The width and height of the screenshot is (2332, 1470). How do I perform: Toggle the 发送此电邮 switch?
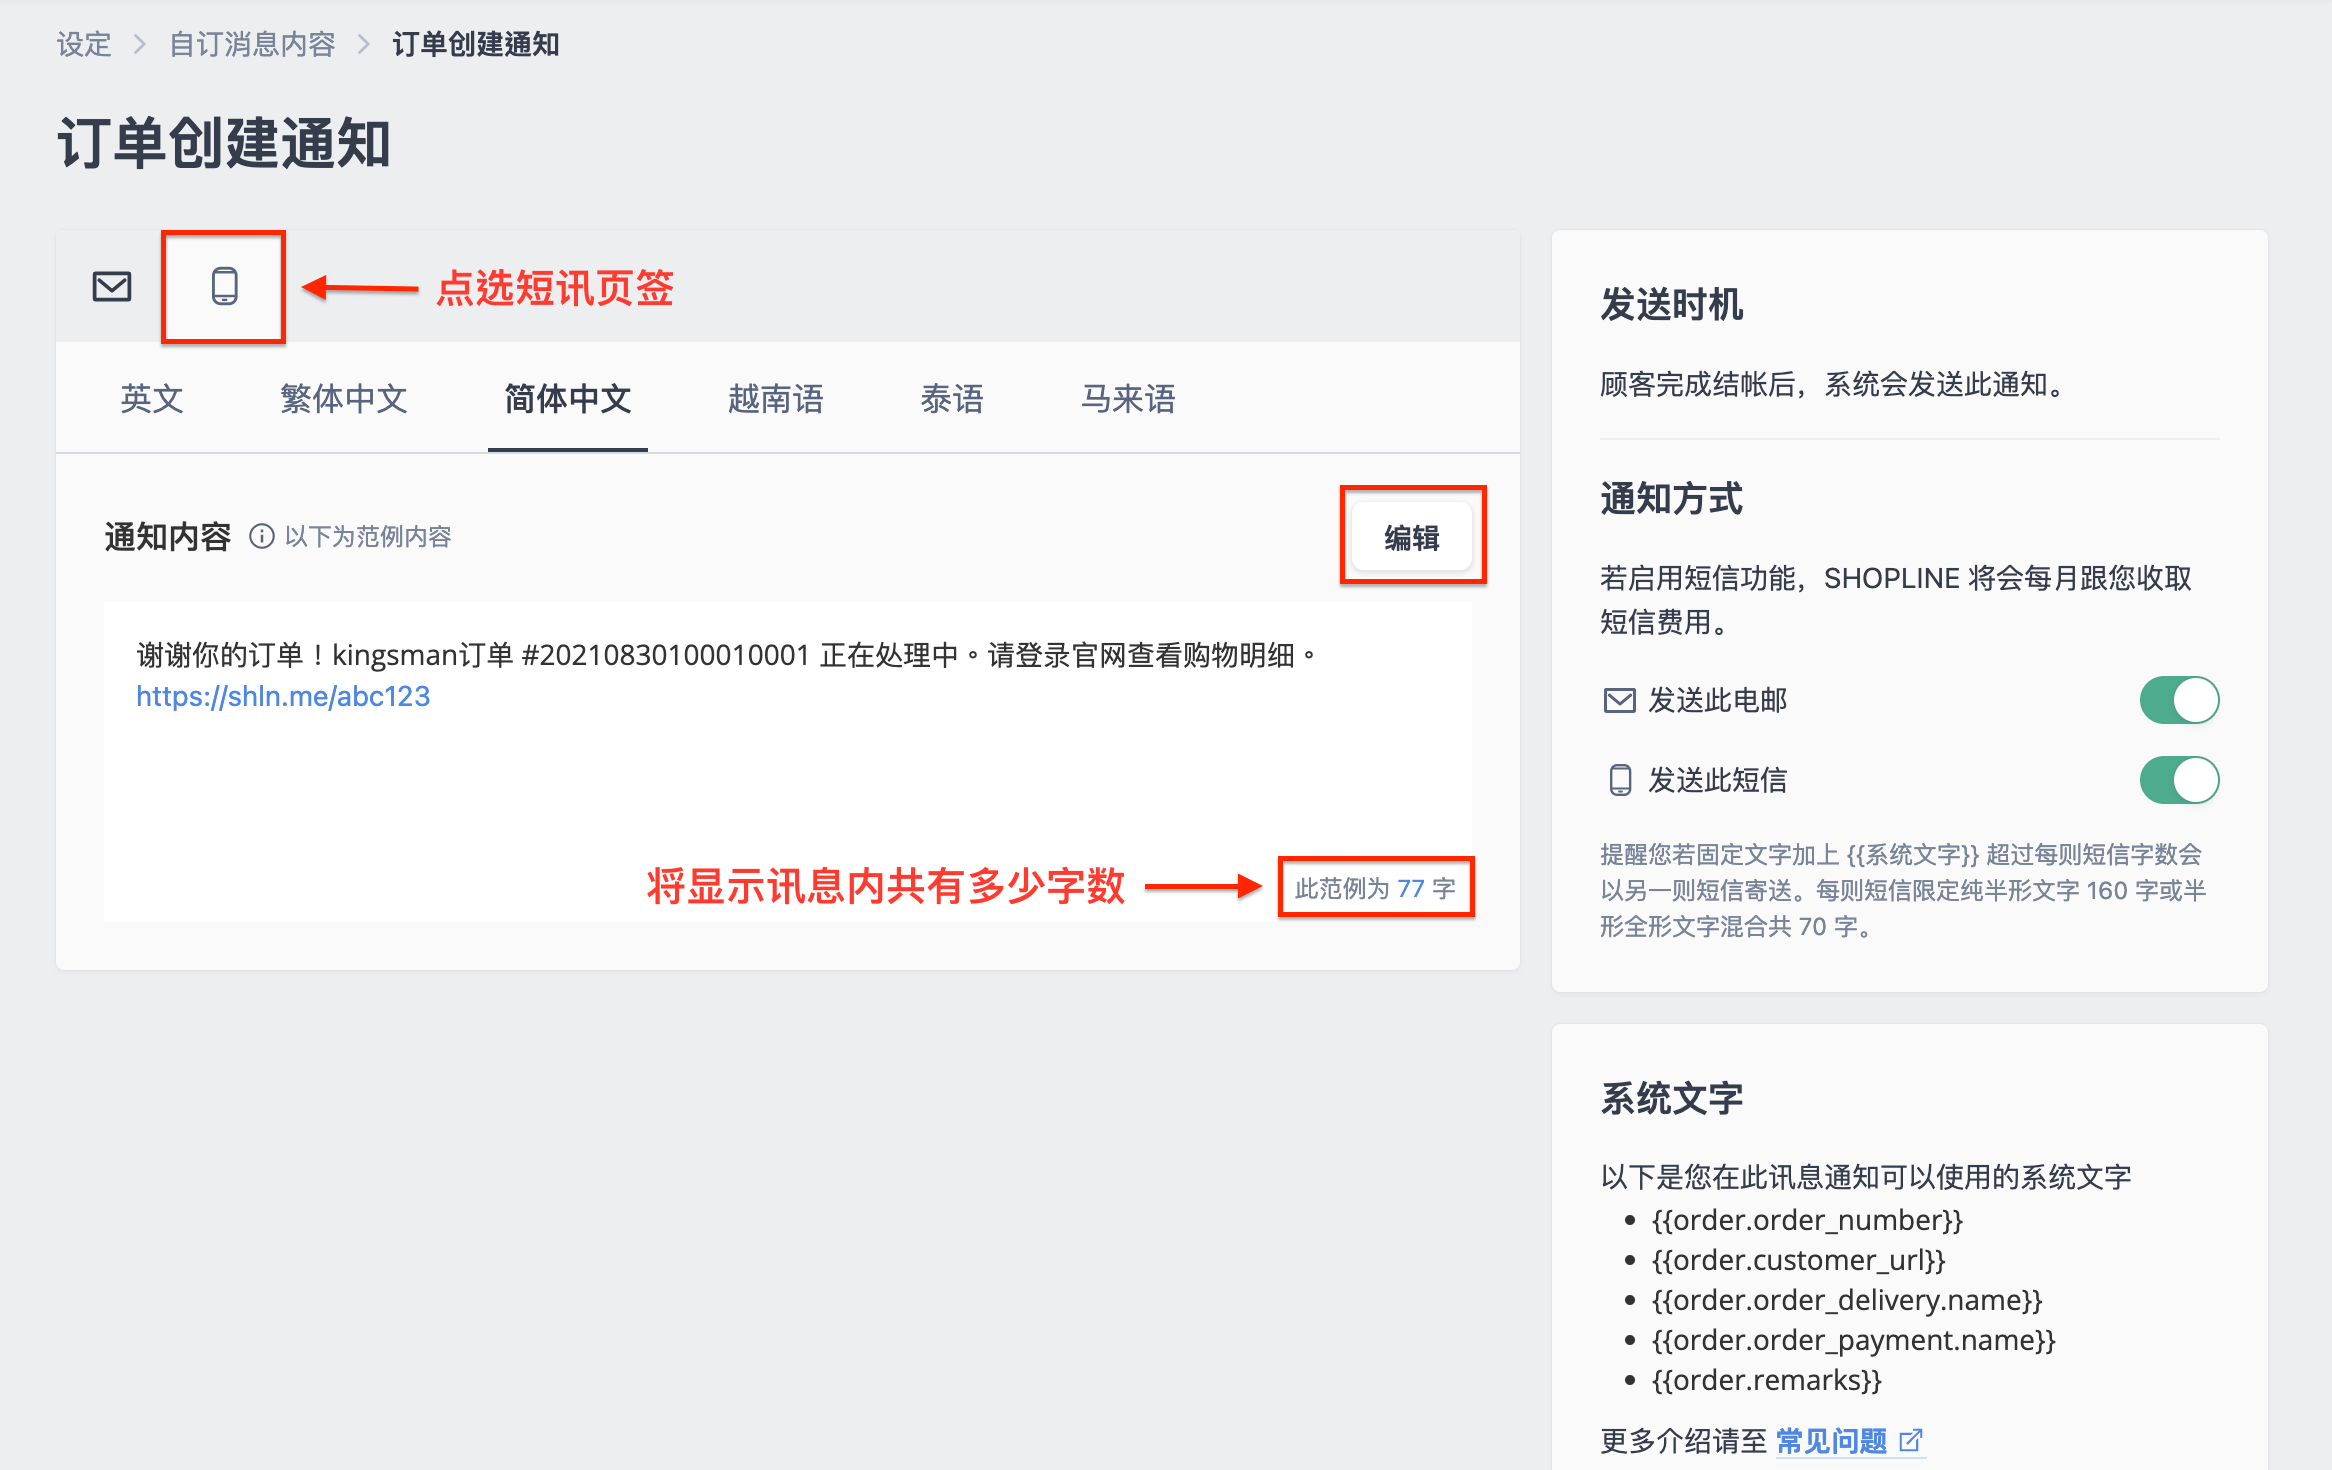point(2179,700)
